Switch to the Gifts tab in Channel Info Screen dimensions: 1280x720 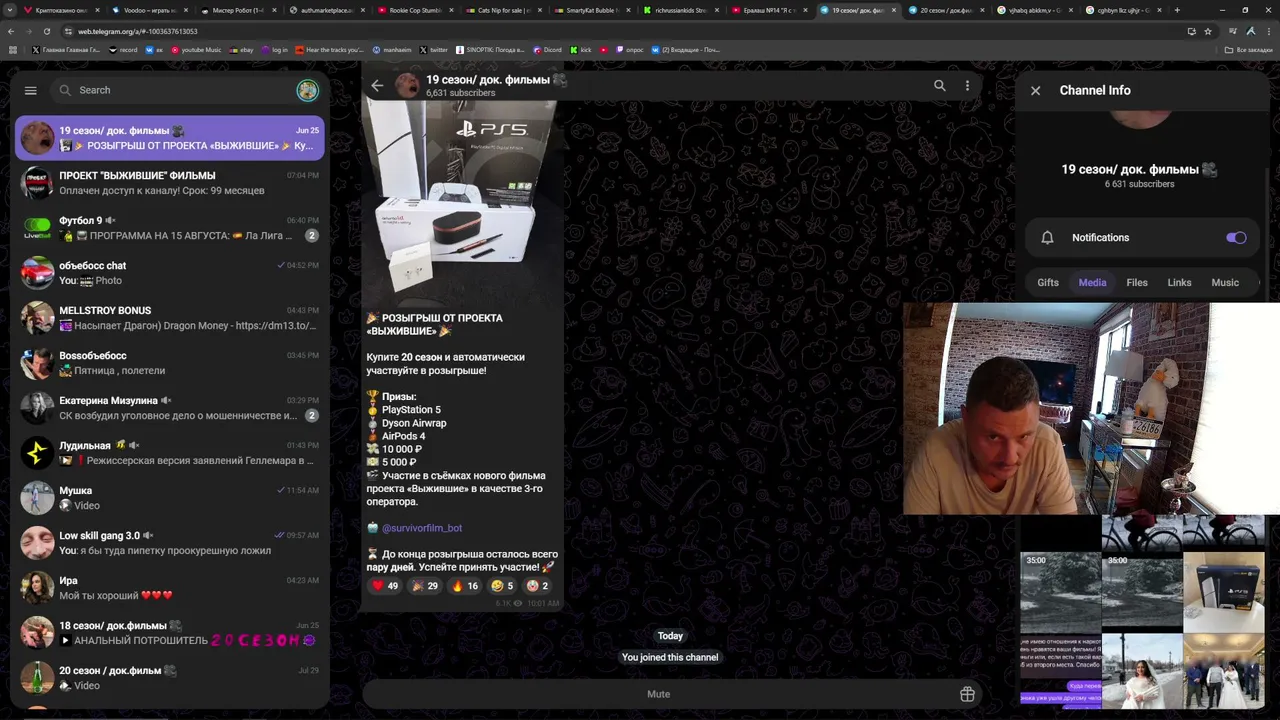point(1048,283)
